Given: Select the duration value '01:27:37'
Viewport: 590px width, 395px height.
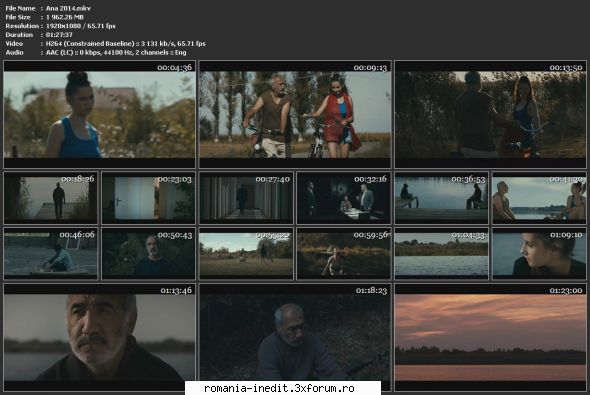Looking at the screenshot, I should pos(59,35).
